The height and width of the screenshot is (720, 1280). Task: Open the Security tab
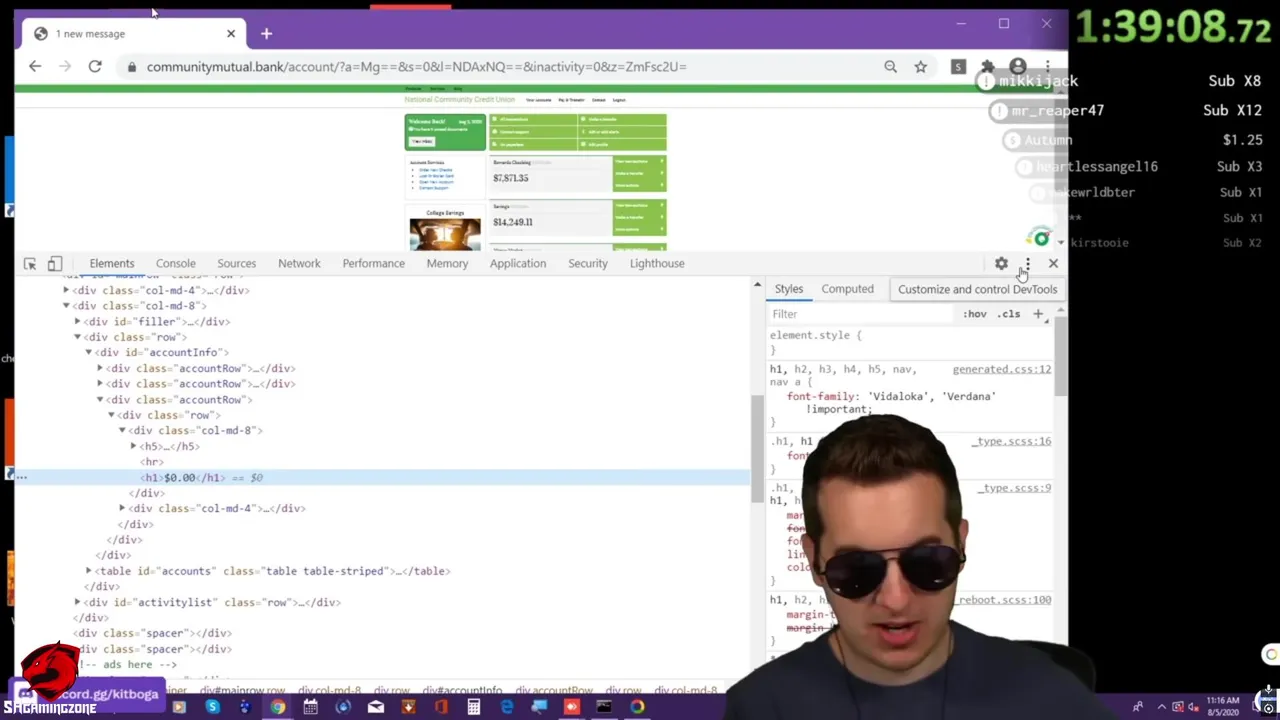point(588,264)
